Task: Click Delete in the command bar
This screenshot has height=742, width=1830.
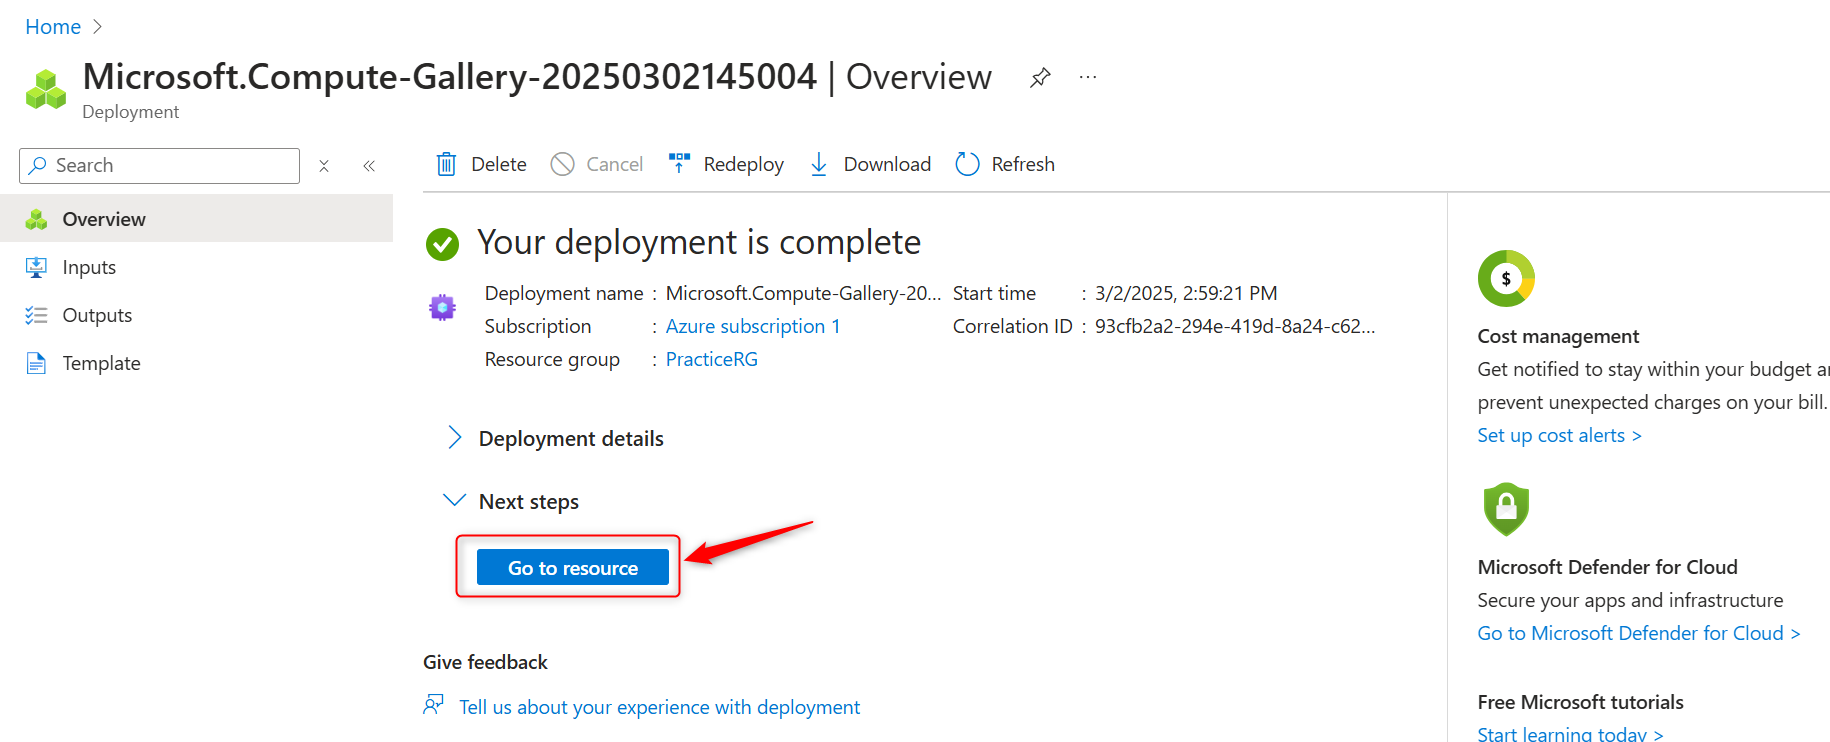Action: pyautogui.click(x=499, y=164)
